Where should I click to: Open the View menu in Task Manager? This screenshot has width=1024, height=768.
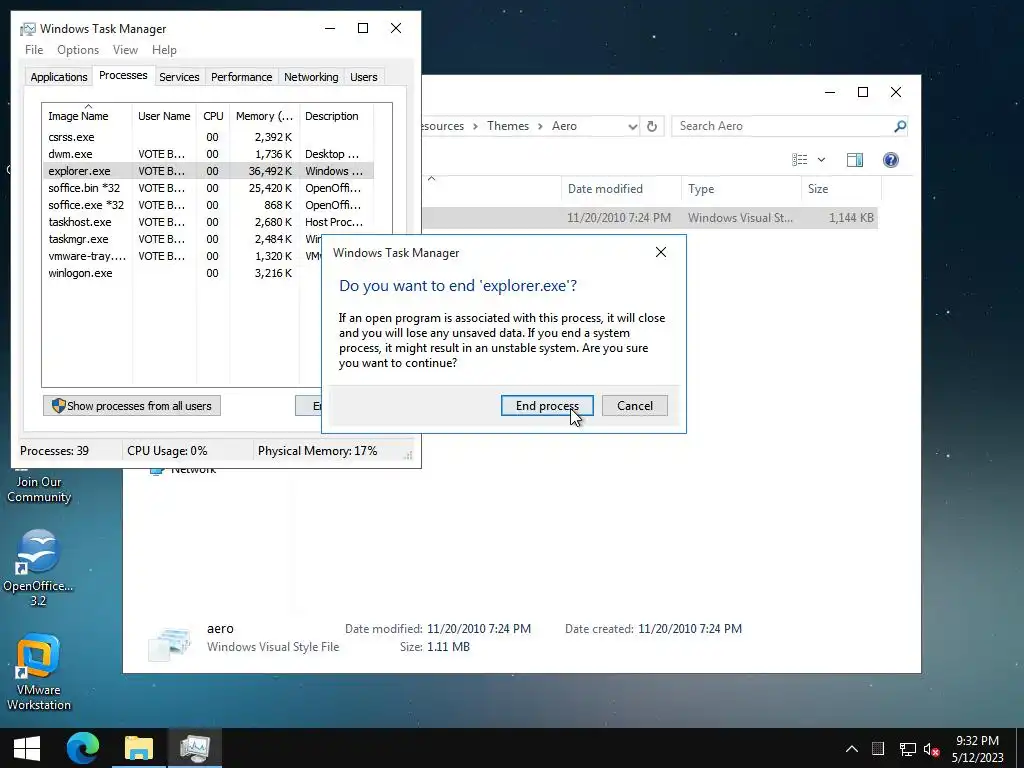point(125,50)
